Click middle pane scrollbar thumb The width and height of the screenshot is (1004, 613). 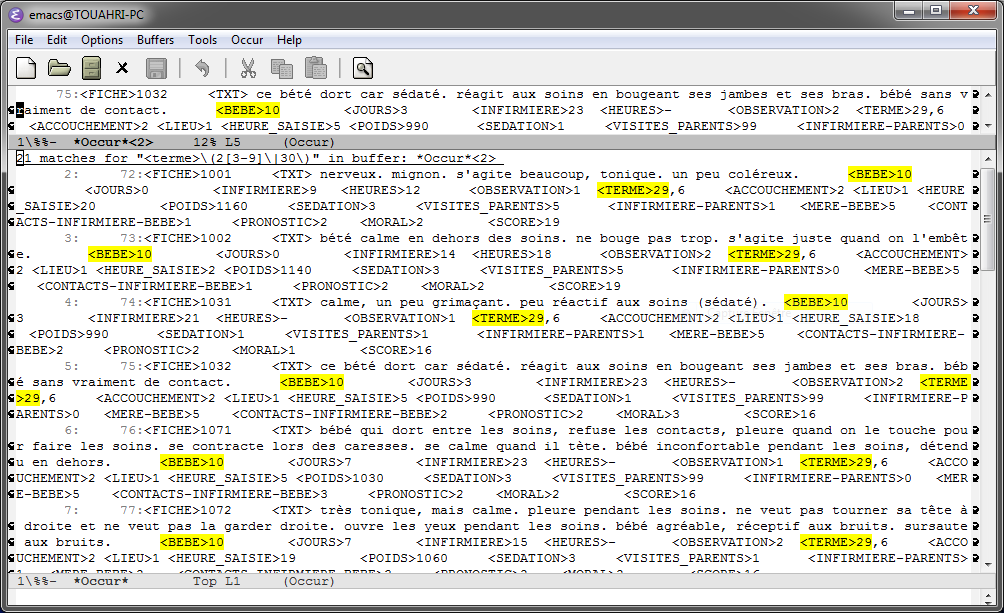988,219
